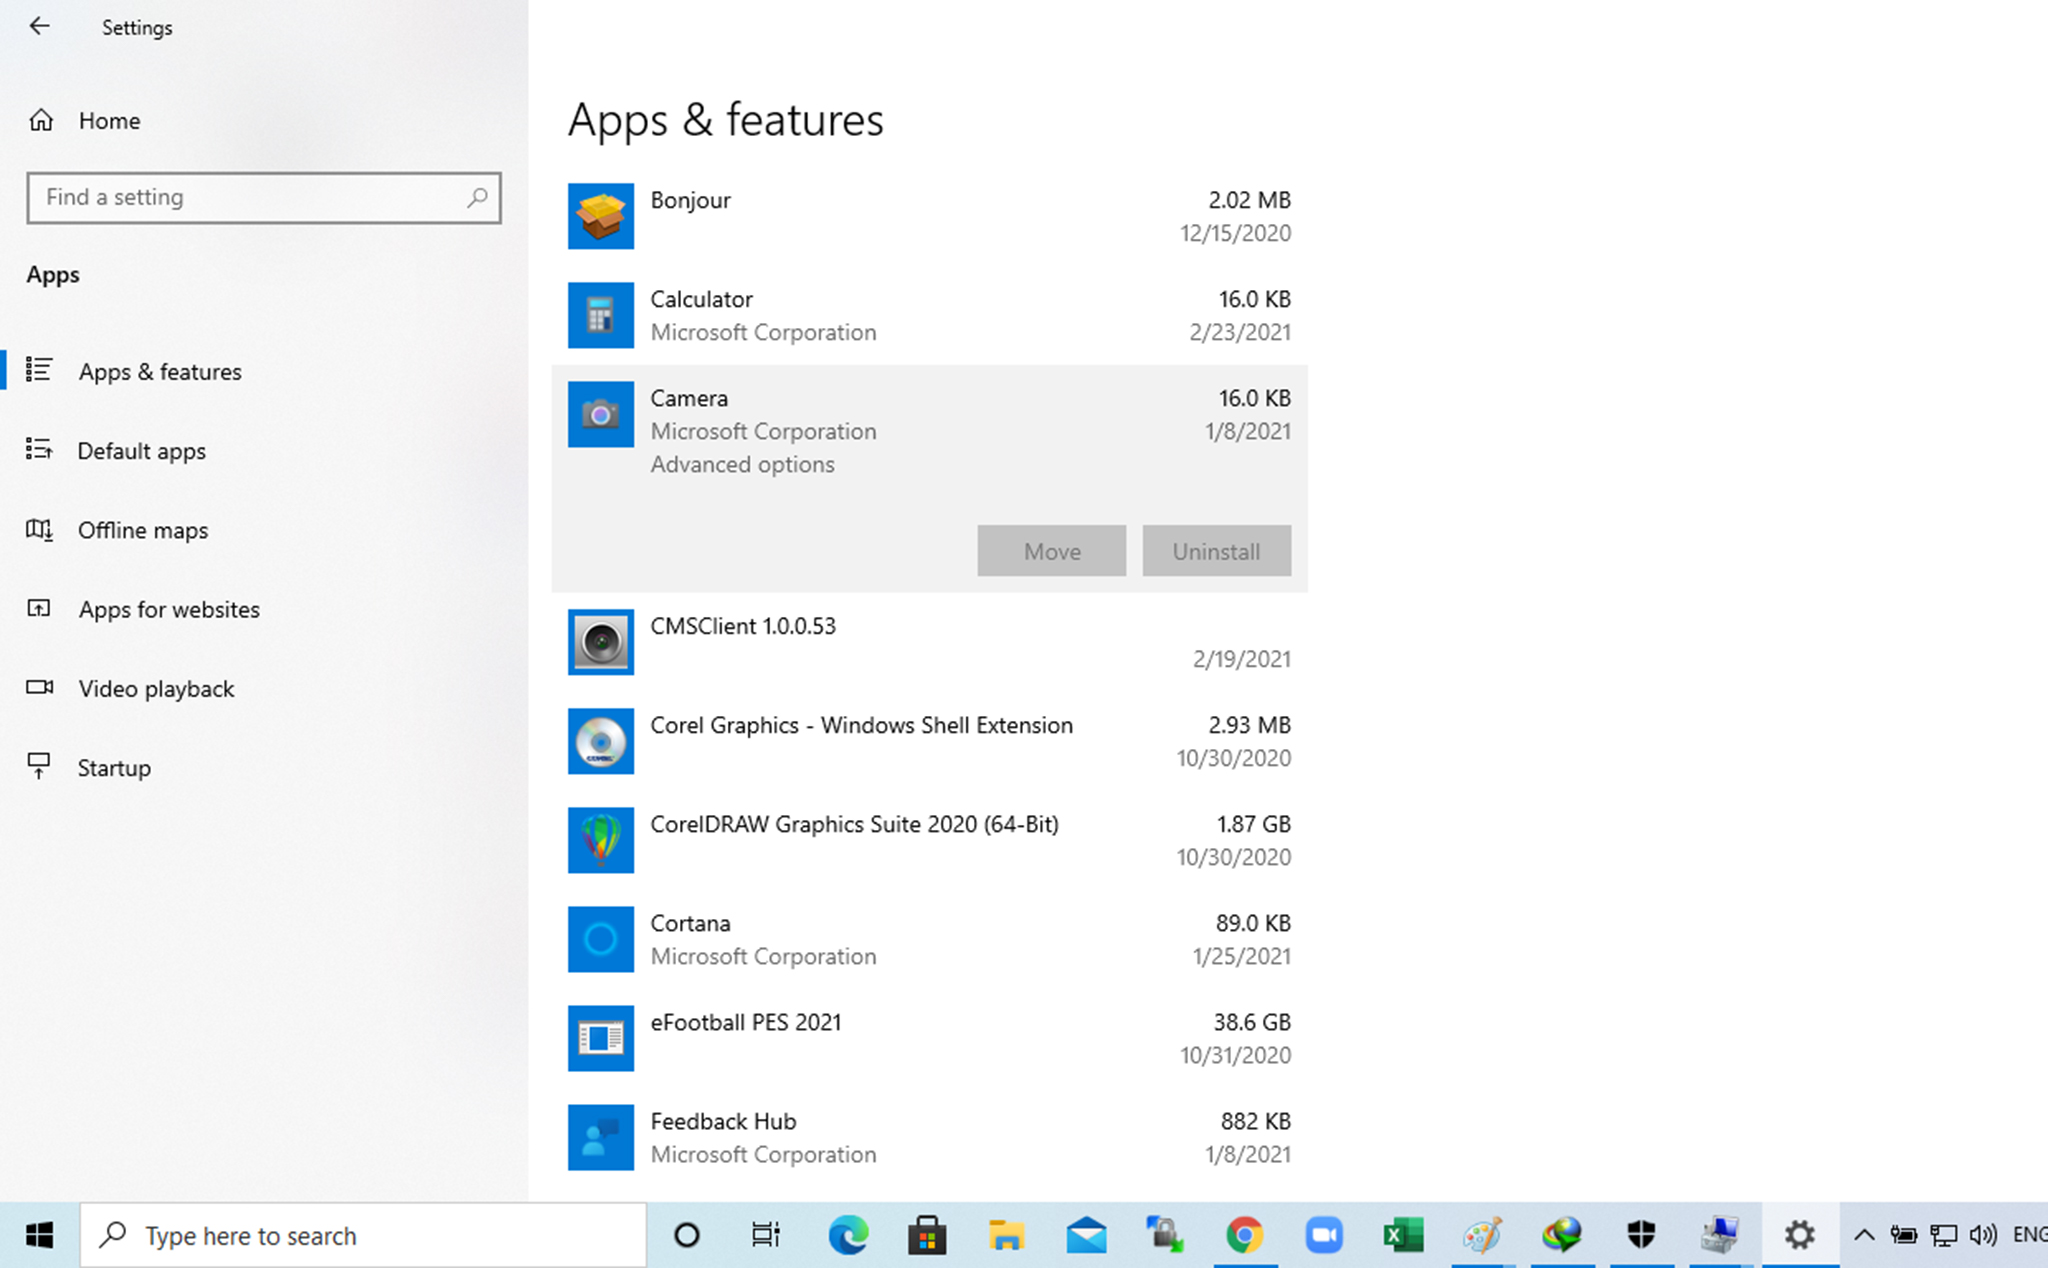Go to Settings Home
This screenshot has width=2048, height=1268.
click(x=108, y=121)
